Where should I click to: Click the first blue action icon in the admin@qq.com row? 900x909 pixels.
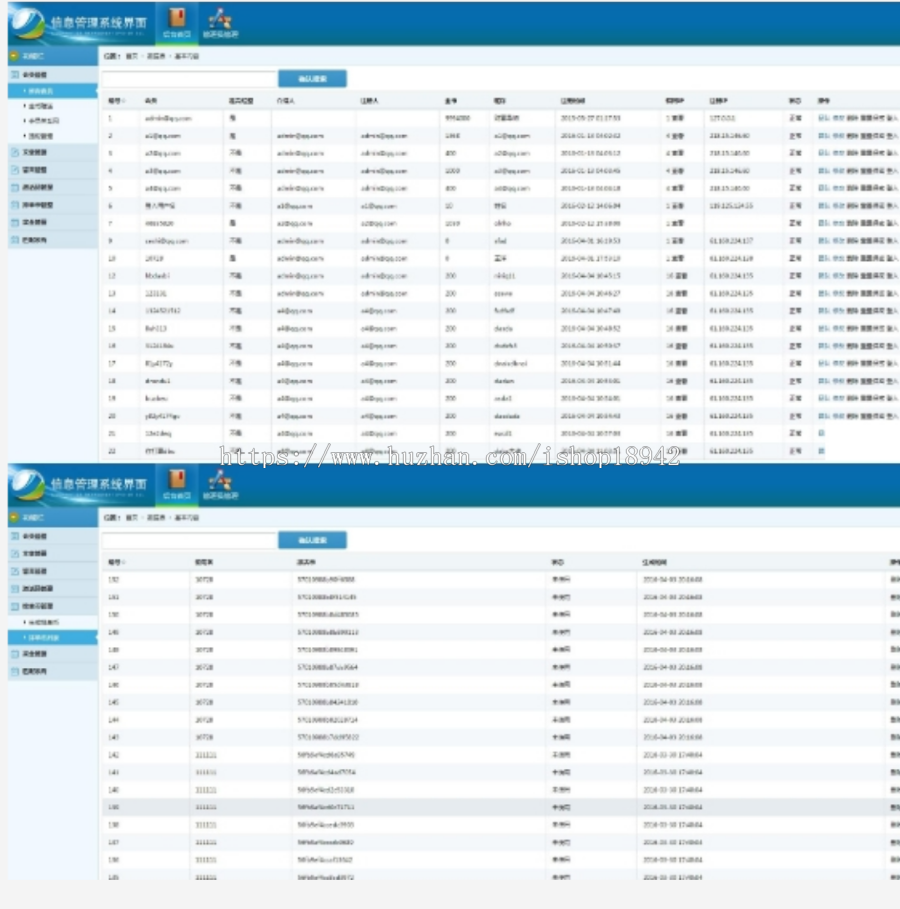pos(823,118)
